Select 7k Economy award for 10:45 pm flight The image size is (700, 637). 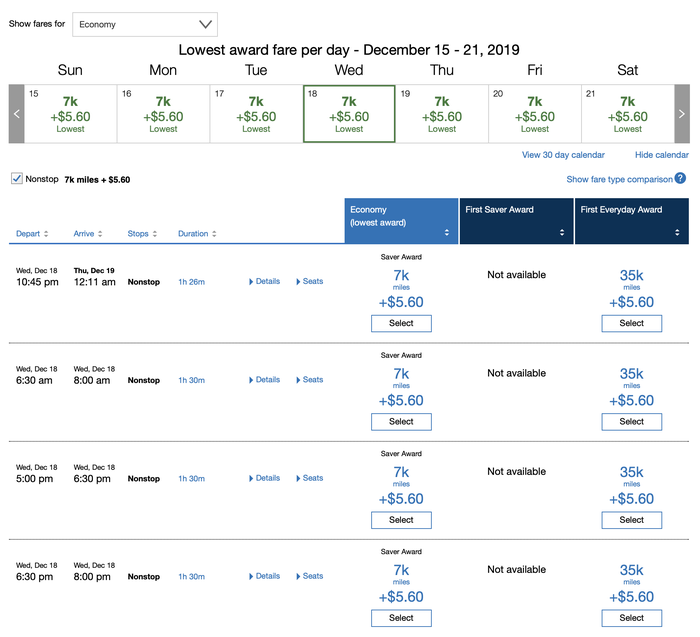point(401,323)
